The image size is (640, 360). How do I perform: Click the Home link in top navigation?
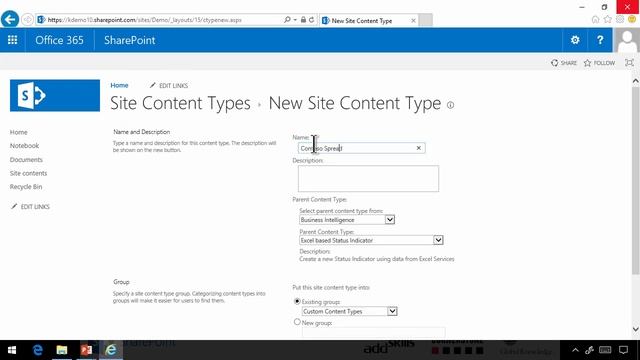[x=119, y=85]
